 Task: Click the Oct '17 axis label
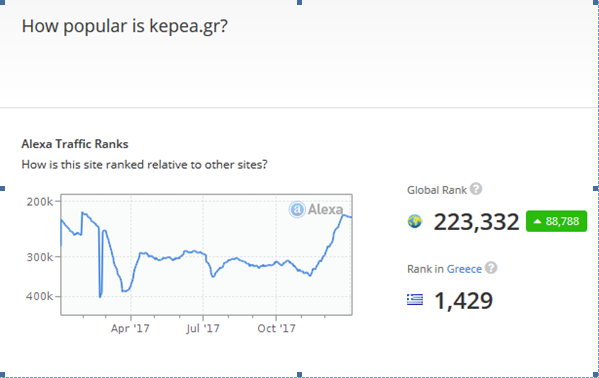276,328
